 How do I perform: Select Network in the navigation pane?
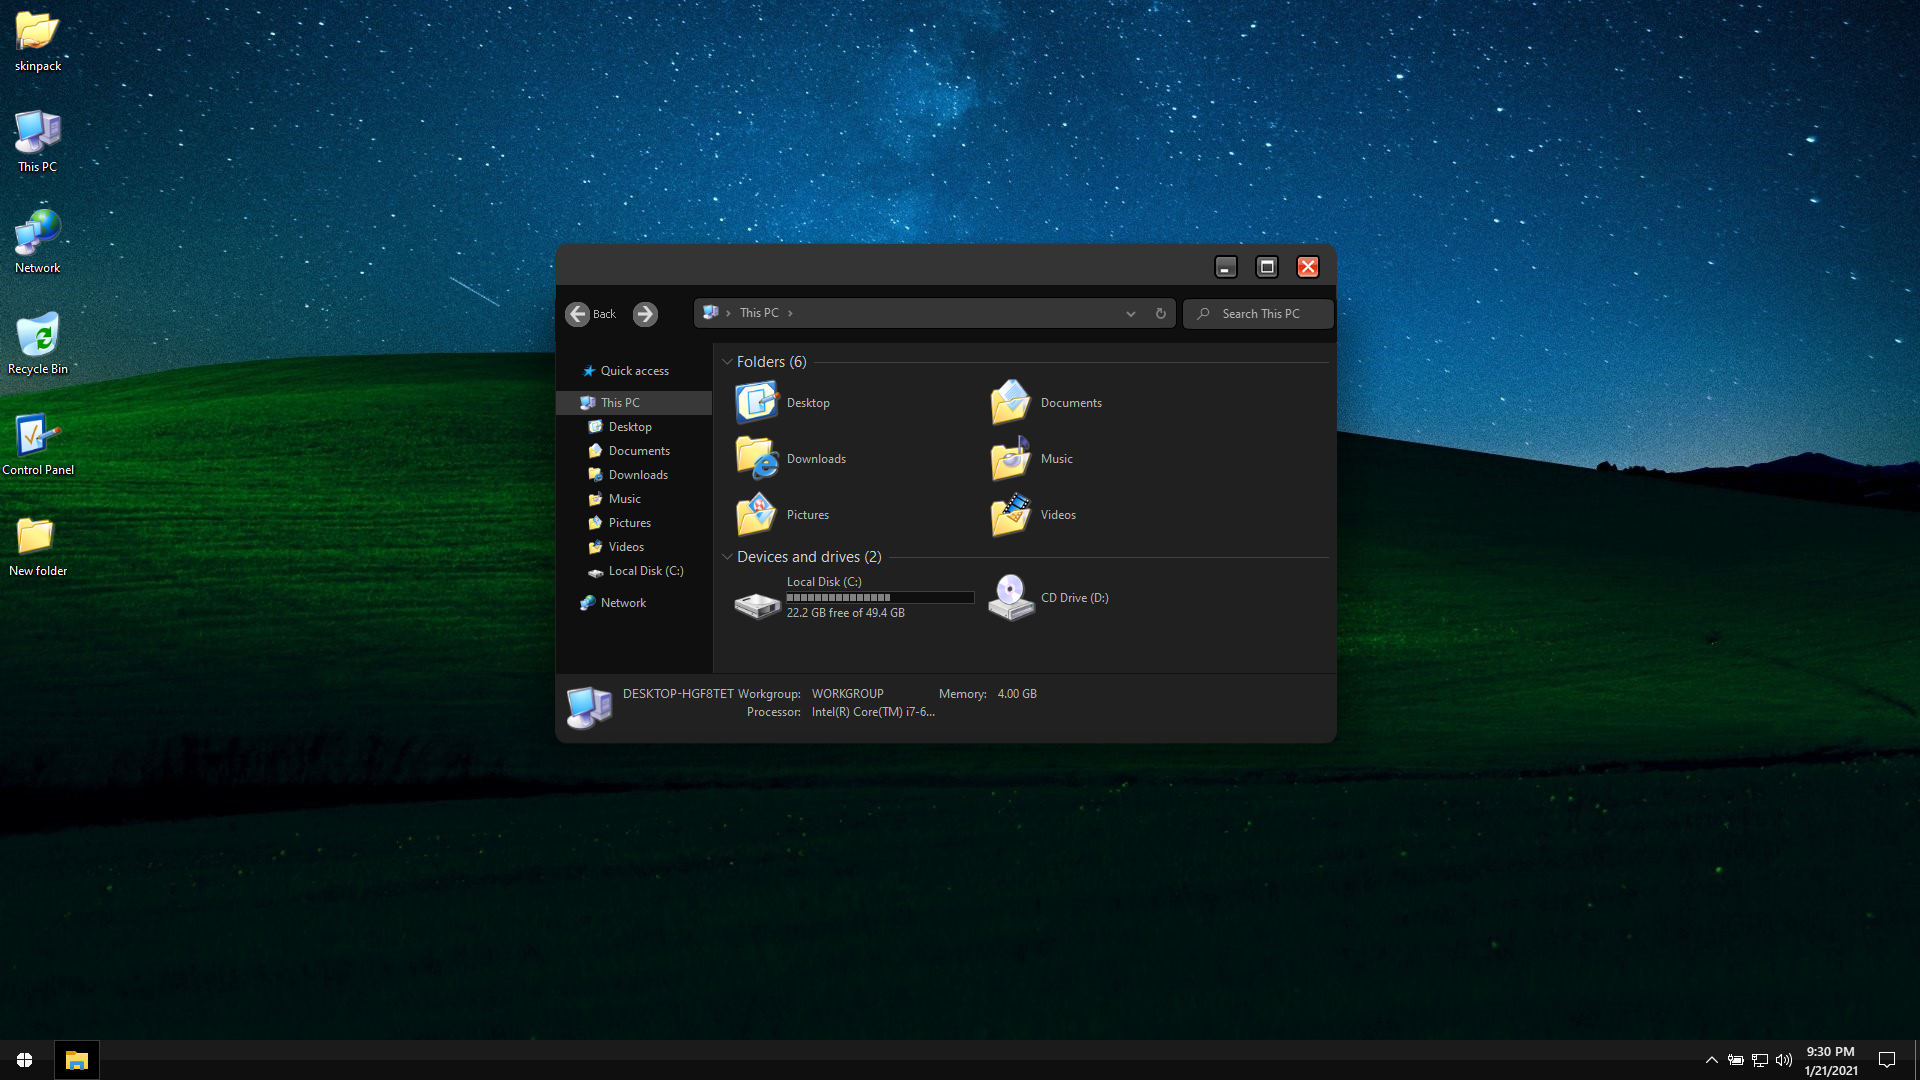click(x=623, y=603)
